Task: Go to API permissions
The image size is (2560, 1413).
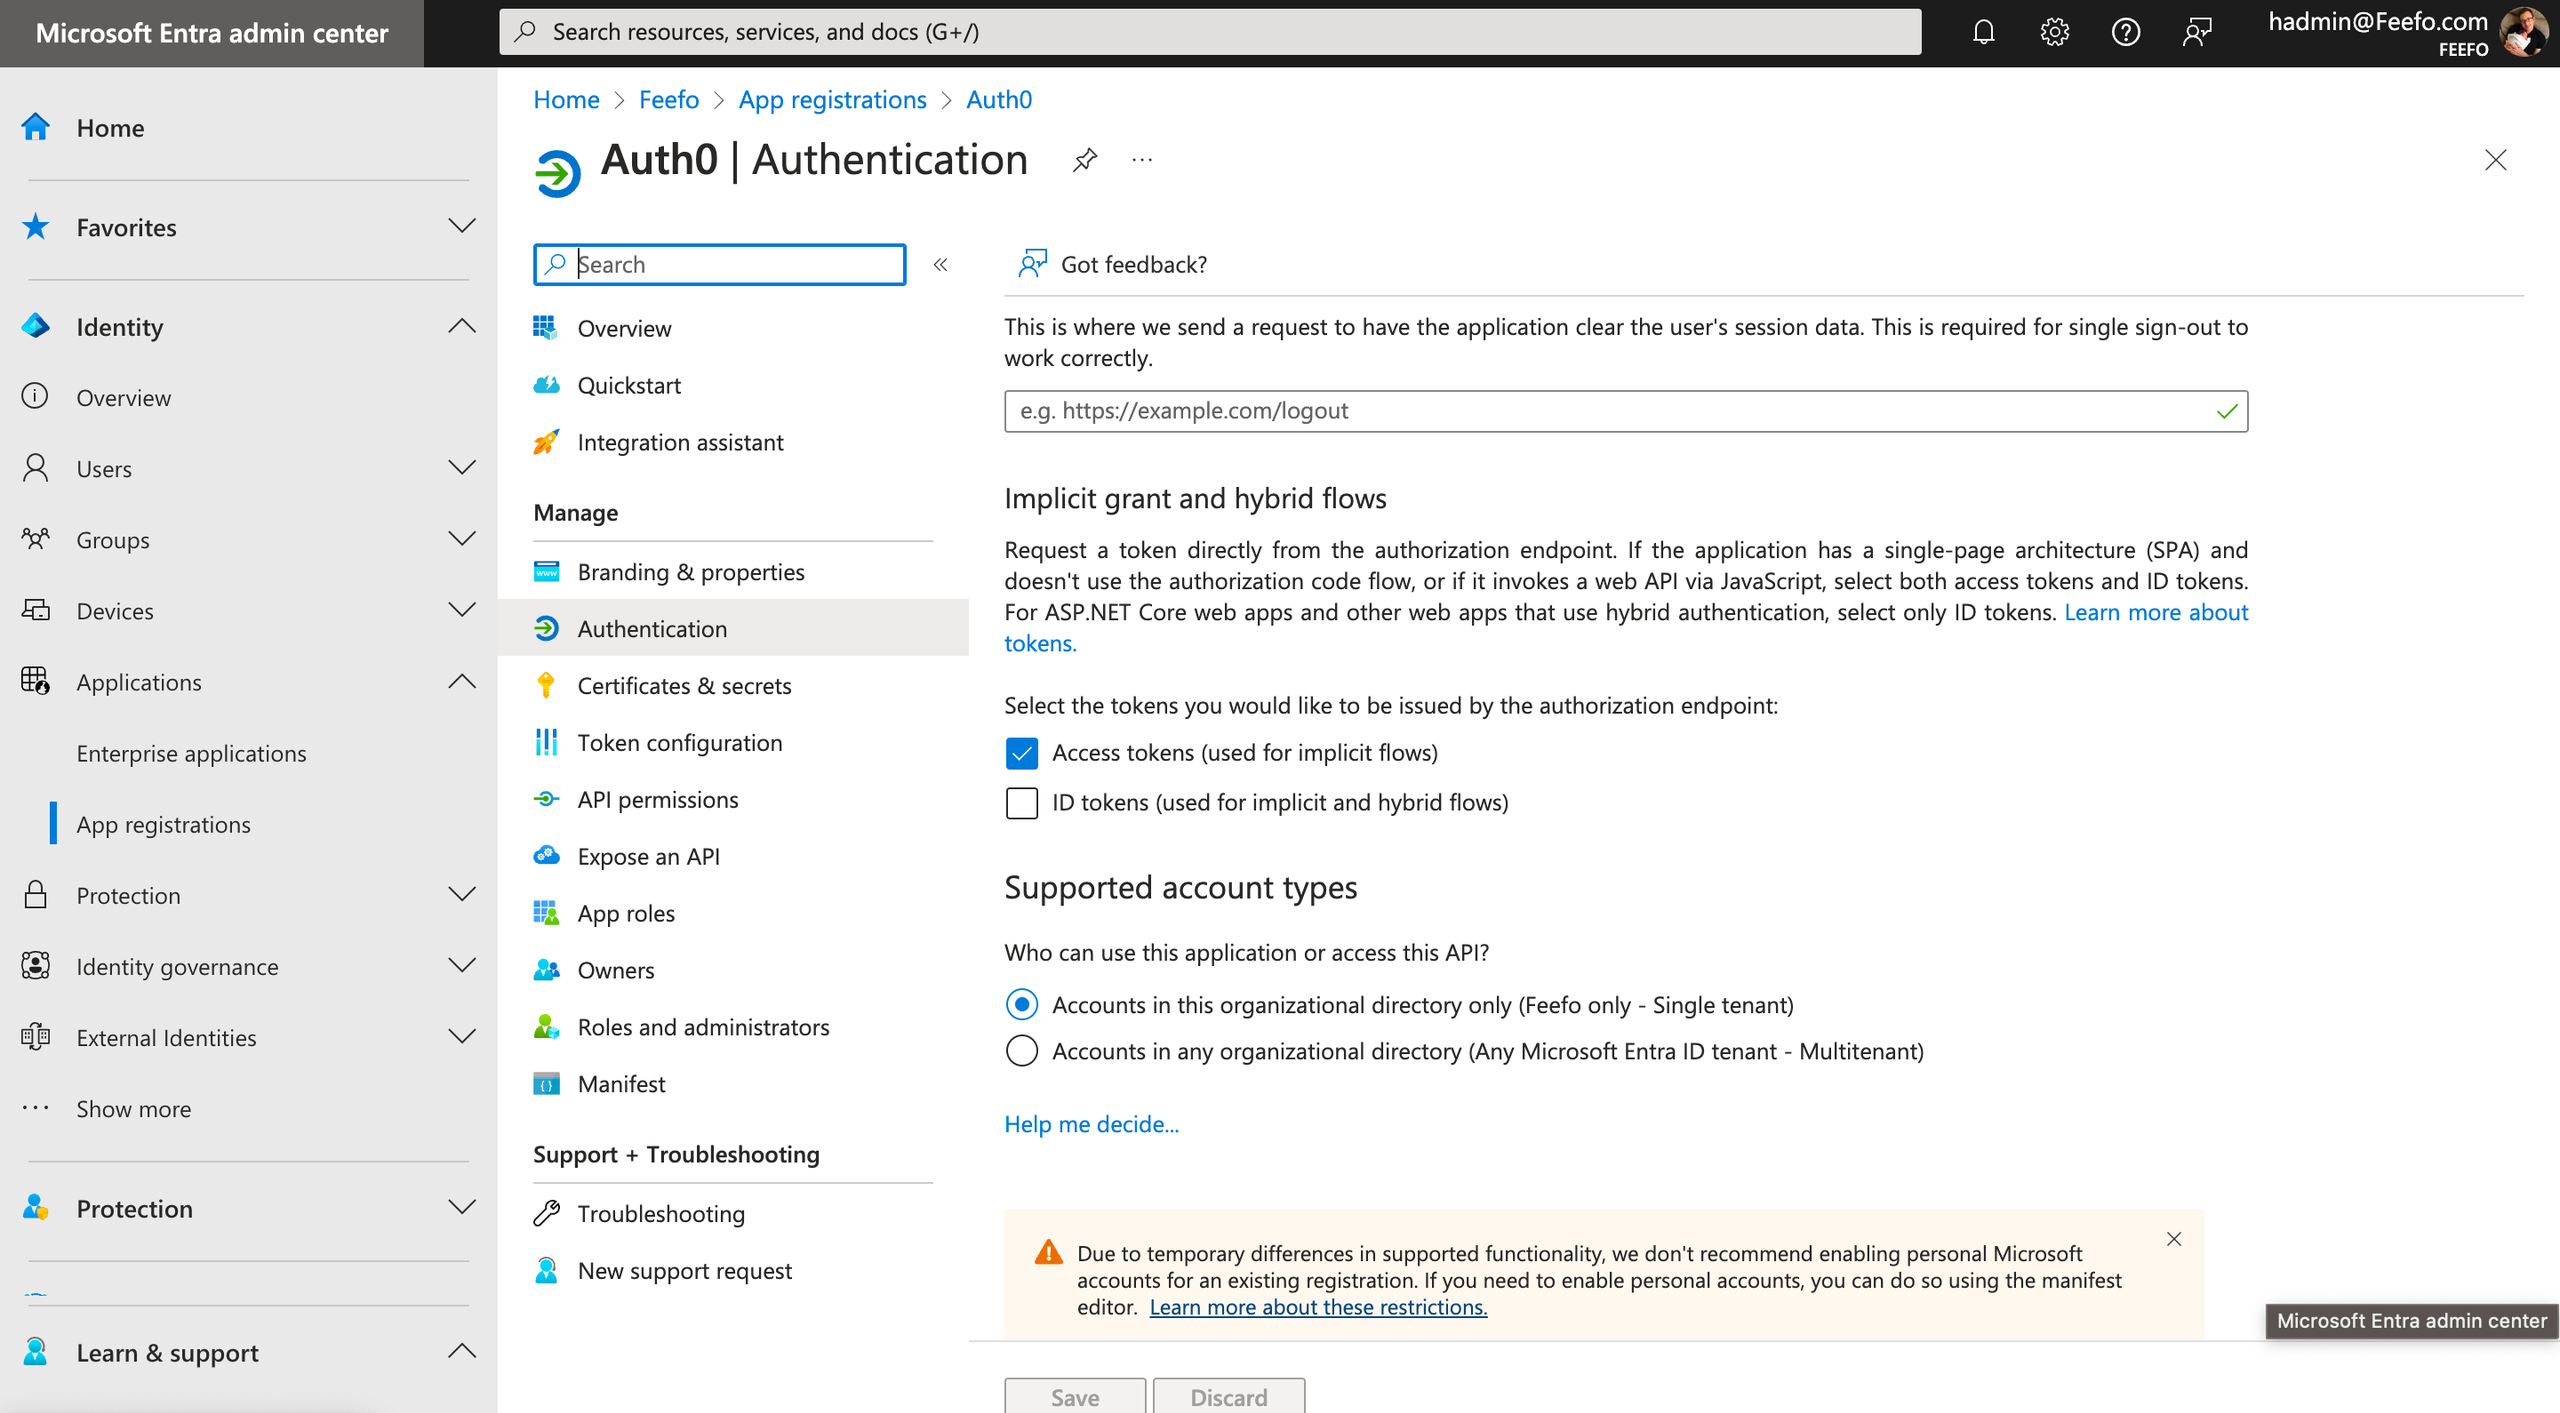Action: [657, 800]
